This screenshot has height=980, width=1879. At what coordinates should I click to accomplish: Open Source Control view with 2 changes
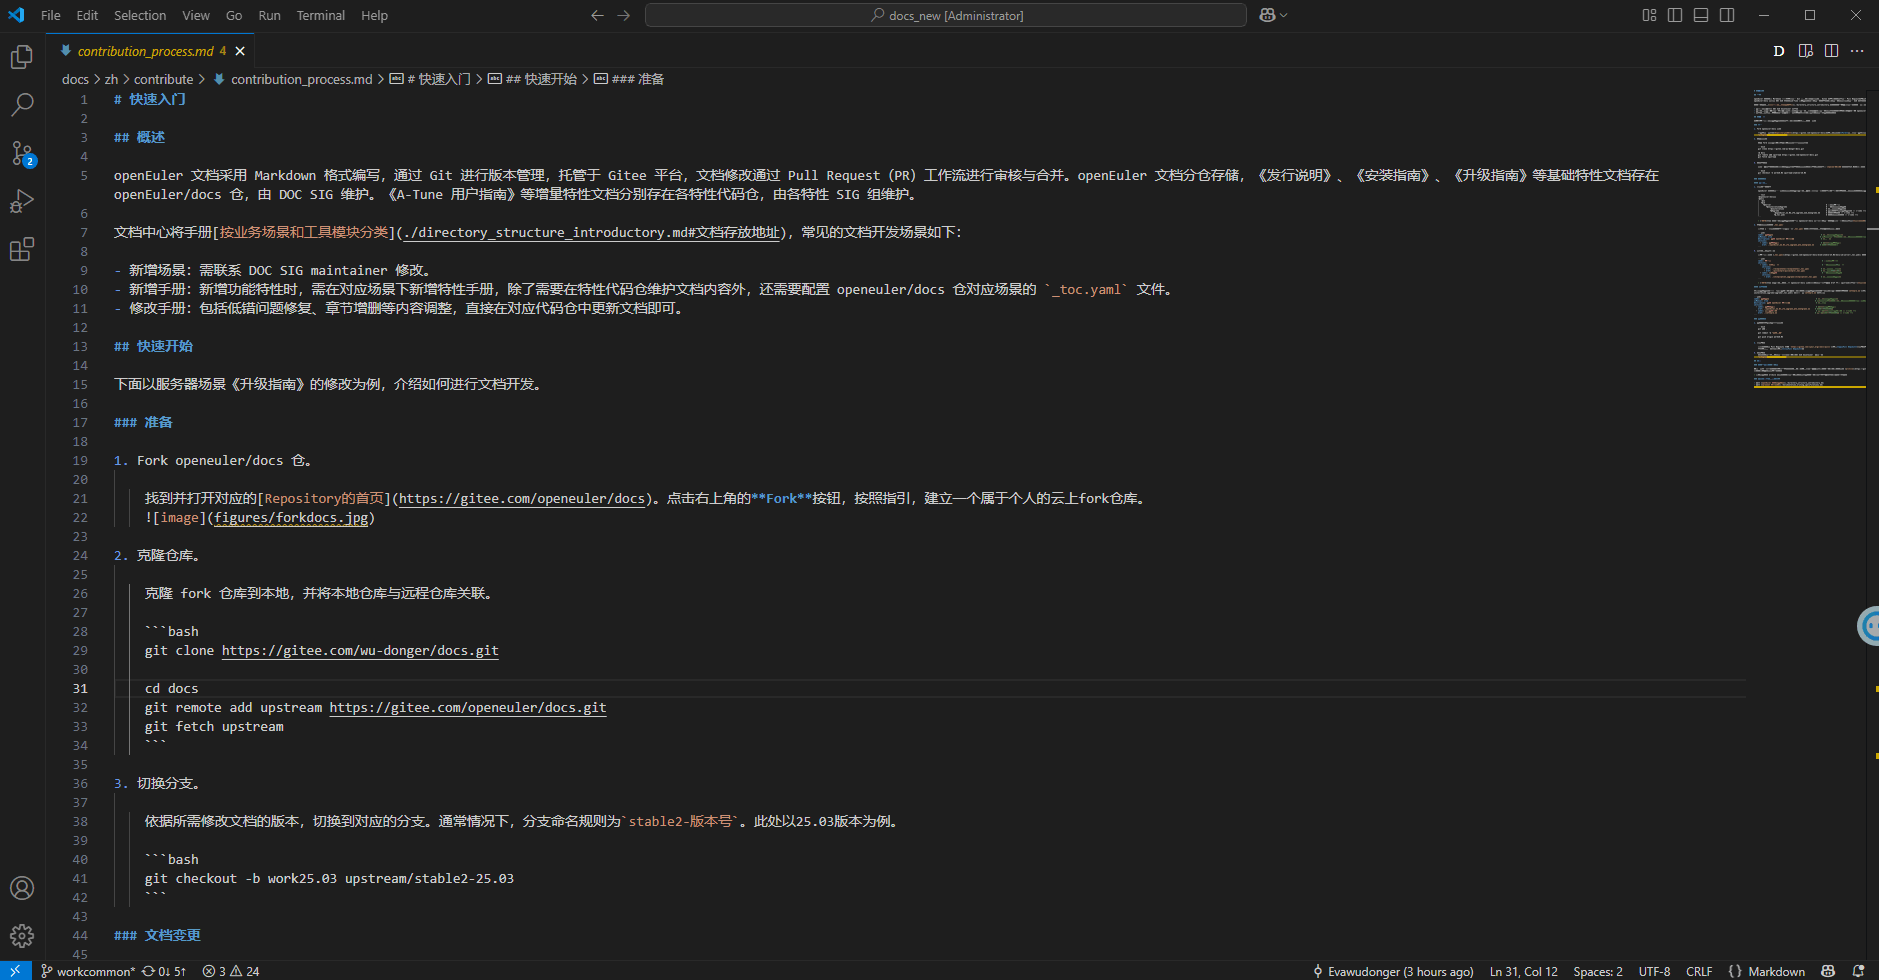click(x=22, y=153)
